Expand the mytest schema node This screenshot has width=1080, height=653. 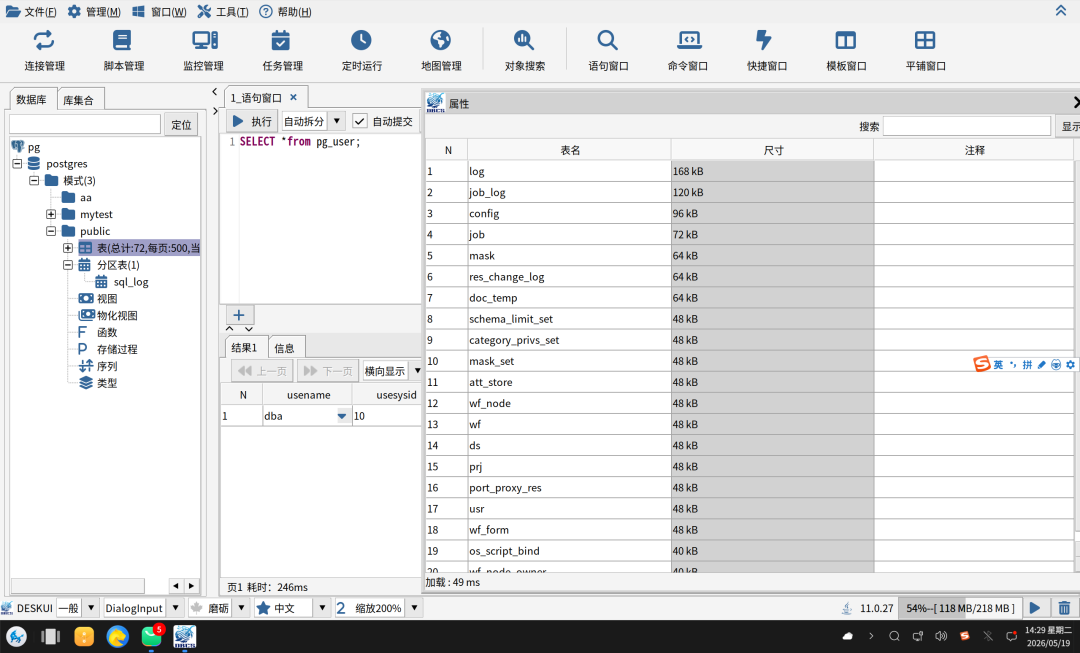point(51,214)
